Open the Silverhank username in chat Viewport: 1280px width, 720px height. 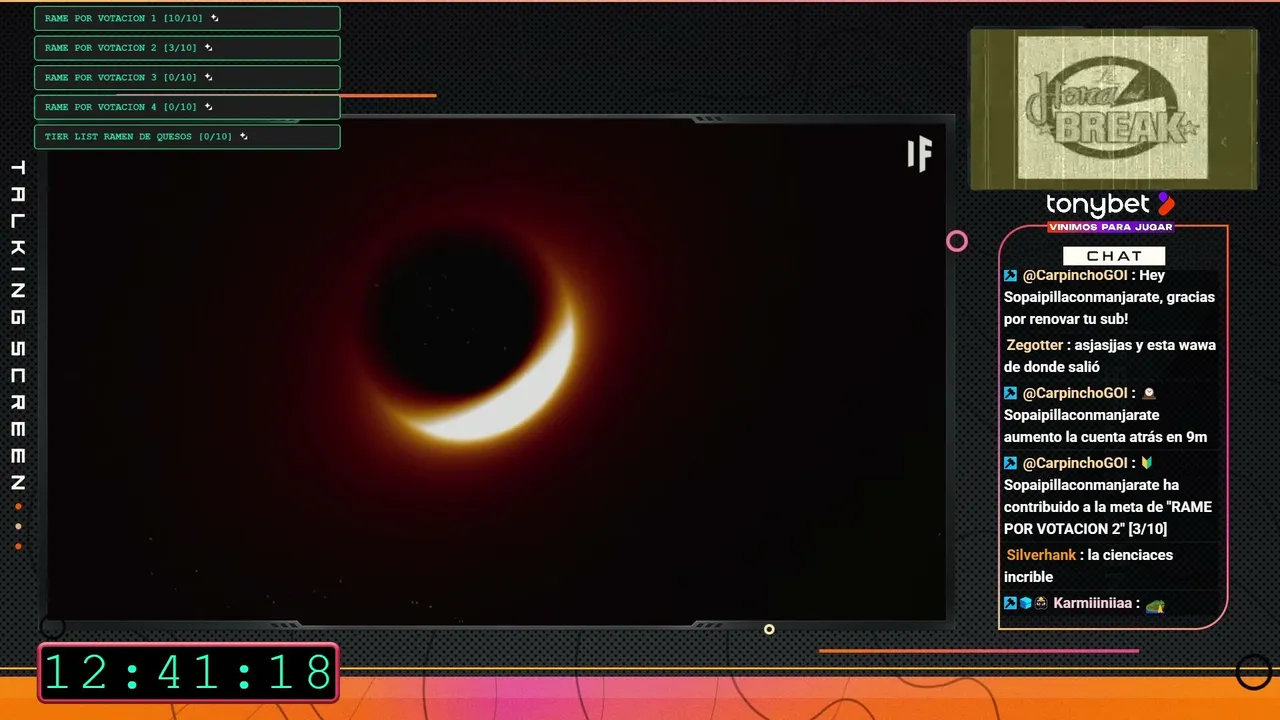click(x=1041, y=555)
